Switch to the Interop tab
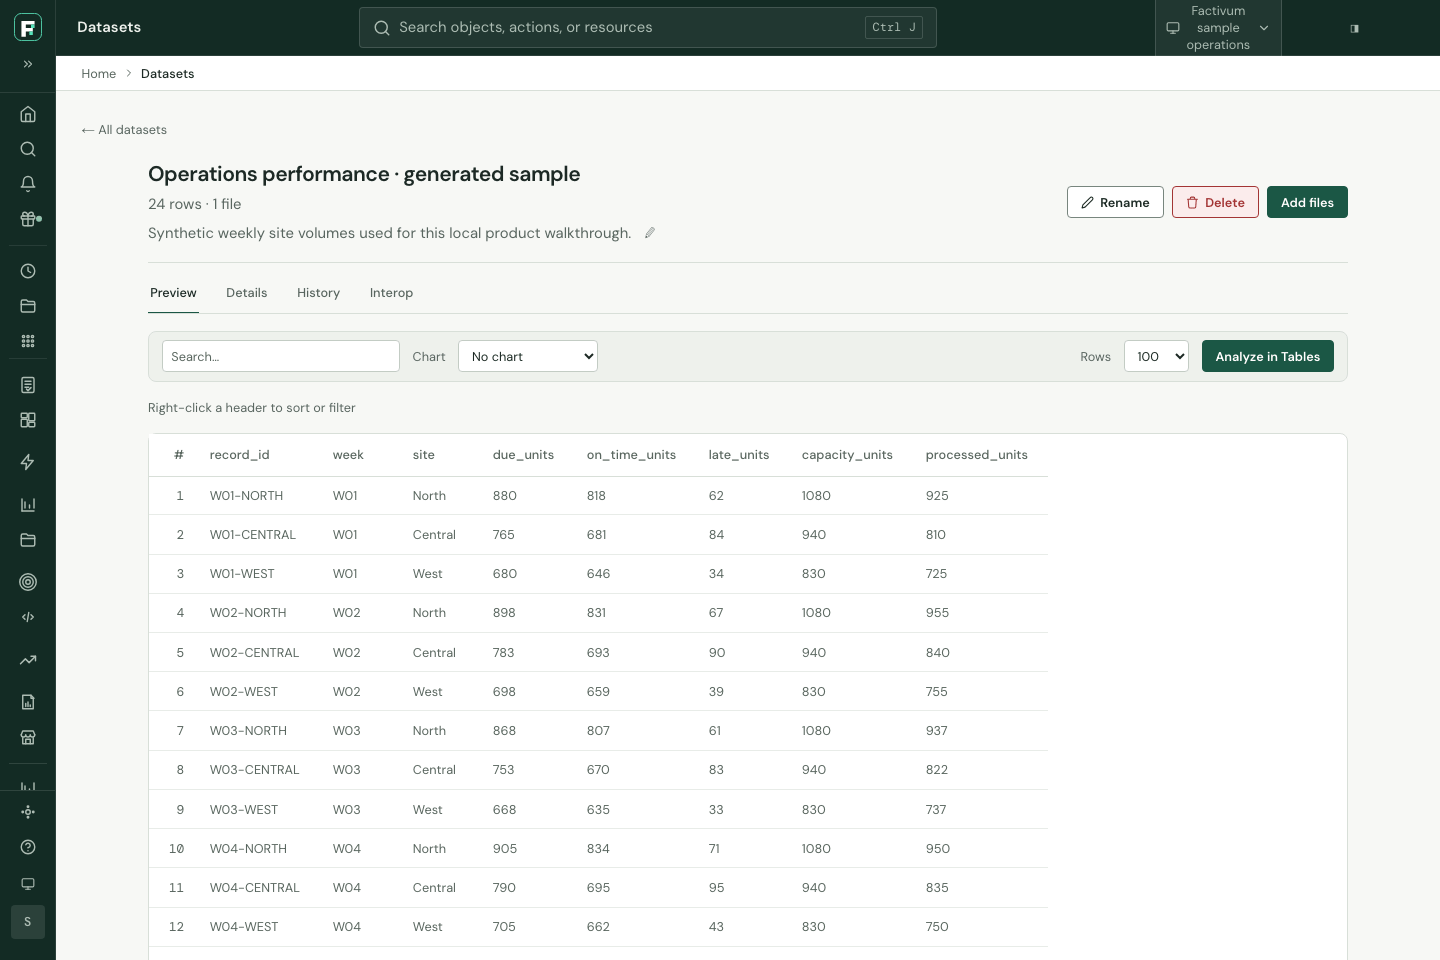The width and height of the screenshot is (1440, 960). (x=391, y=293)
